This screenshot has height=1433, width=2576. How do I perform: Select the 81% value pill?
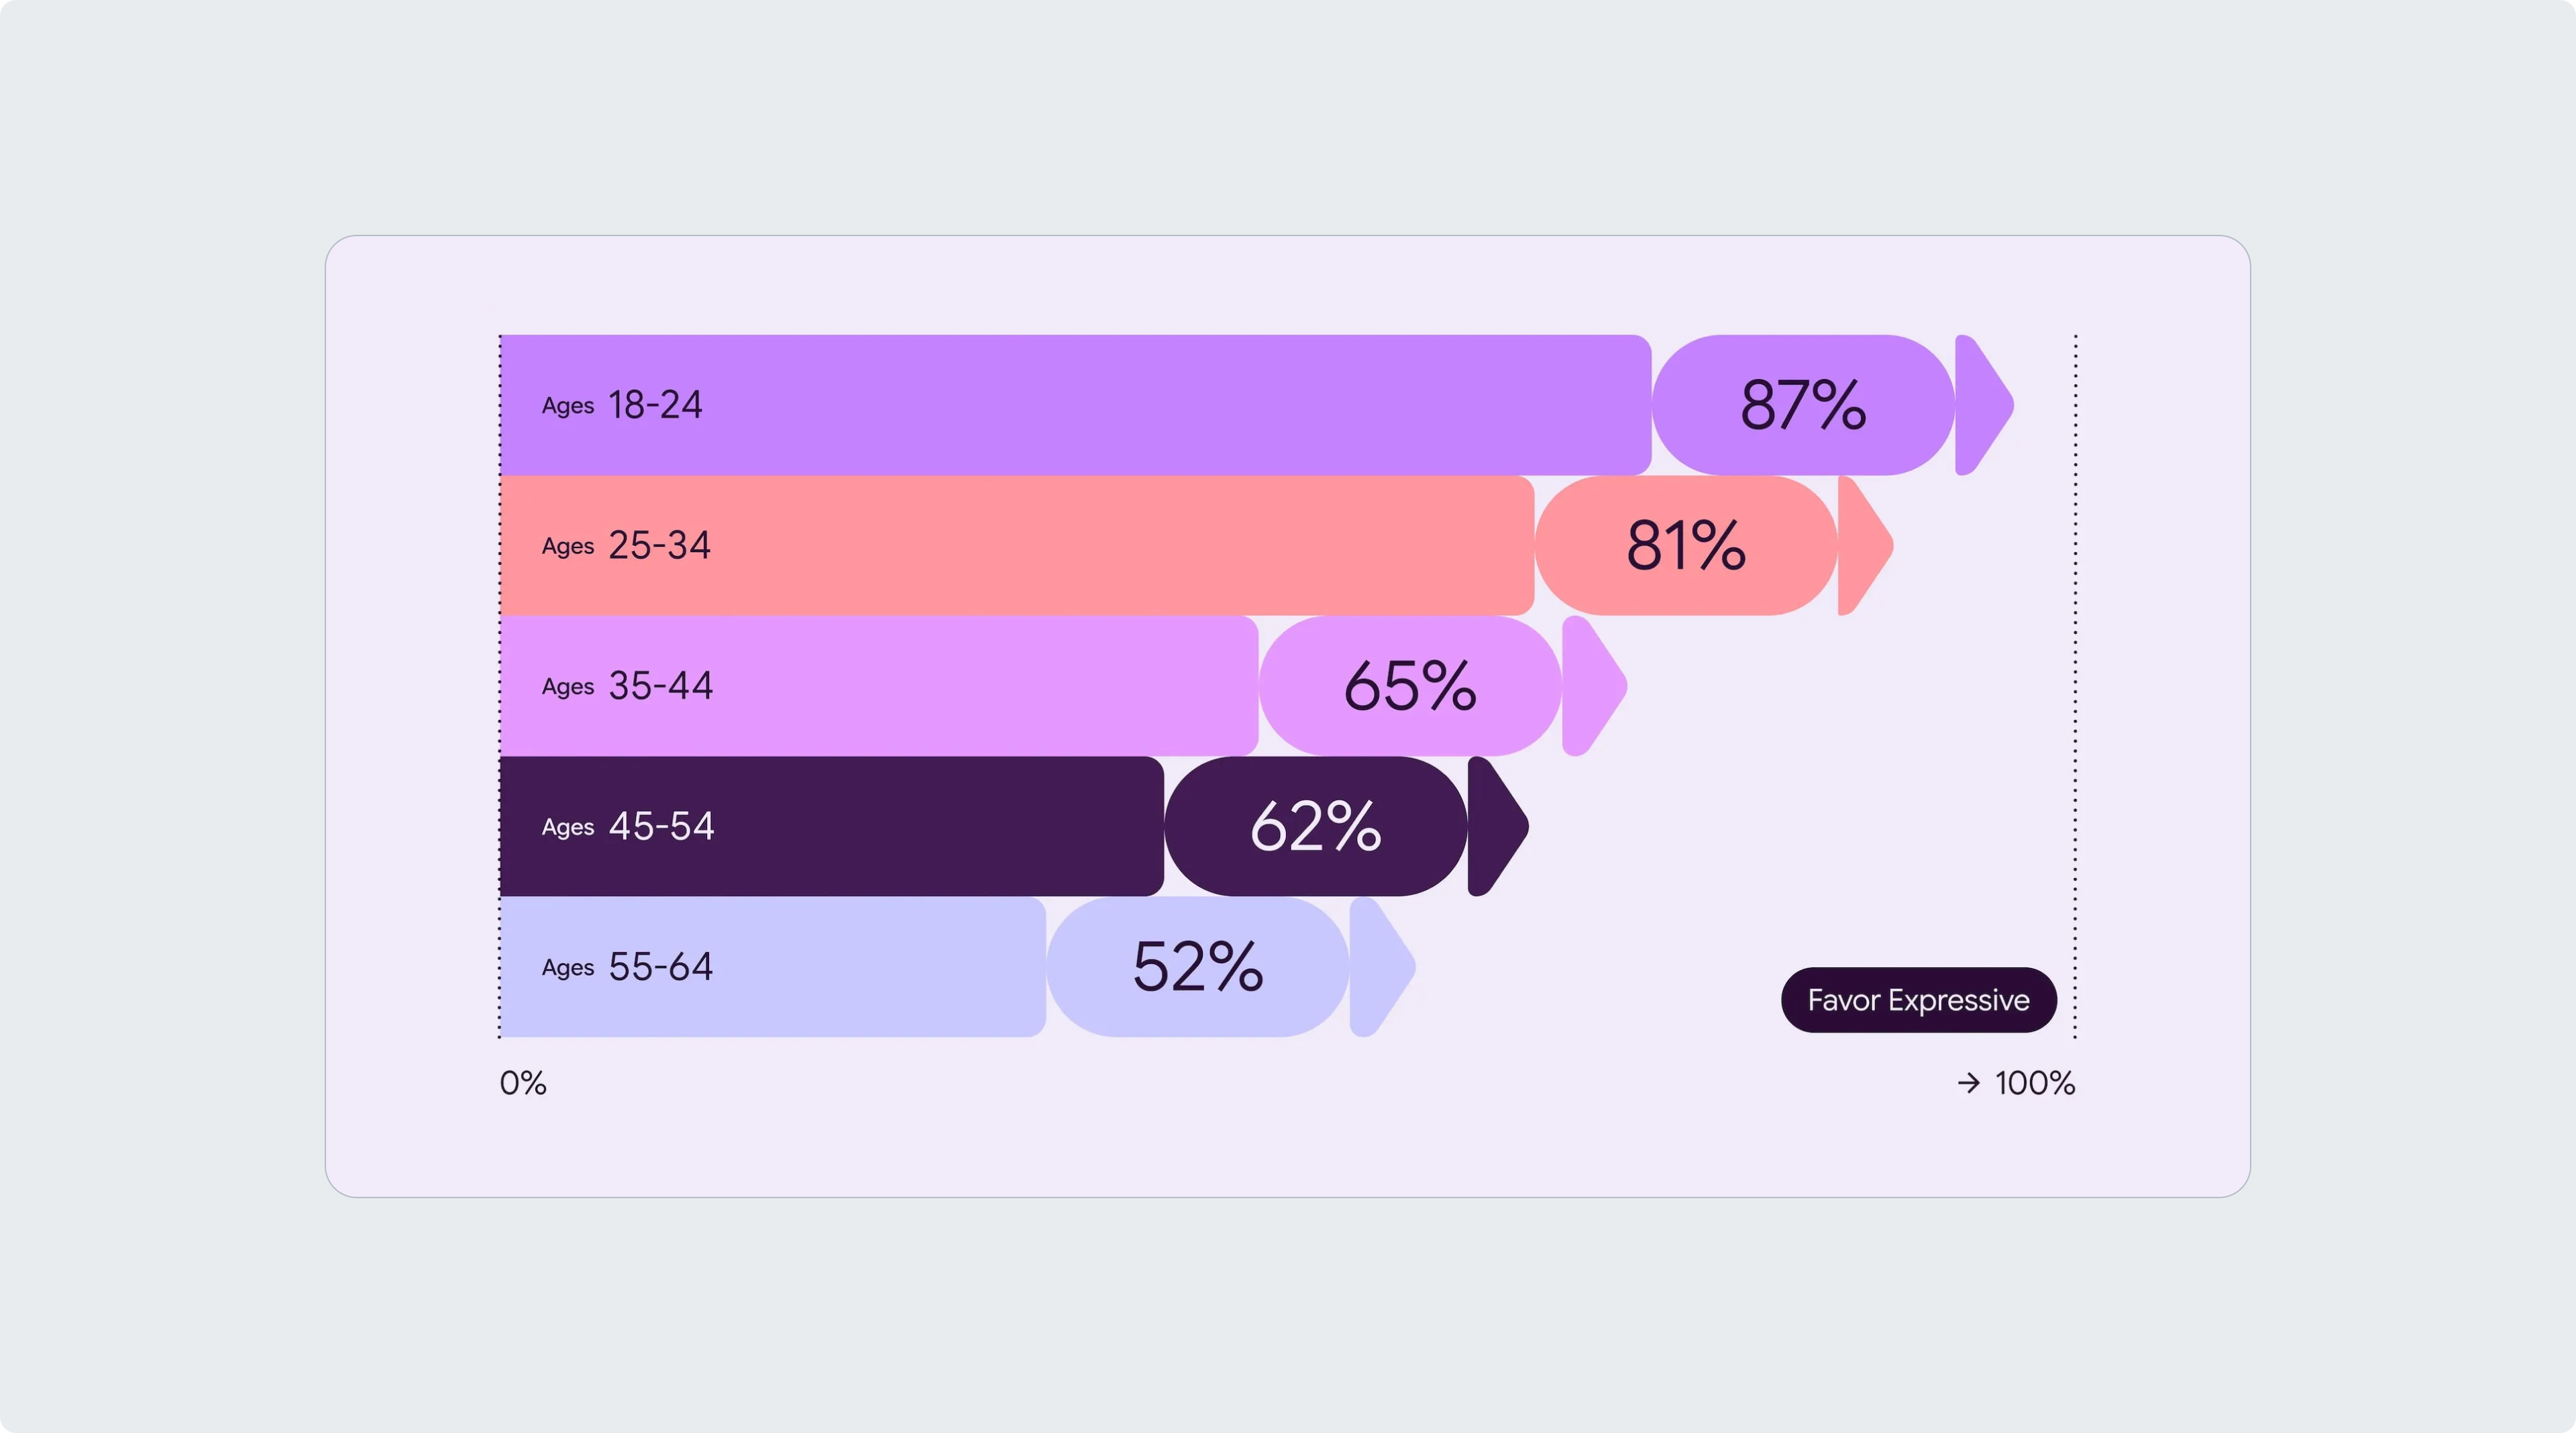(1686, 546)
